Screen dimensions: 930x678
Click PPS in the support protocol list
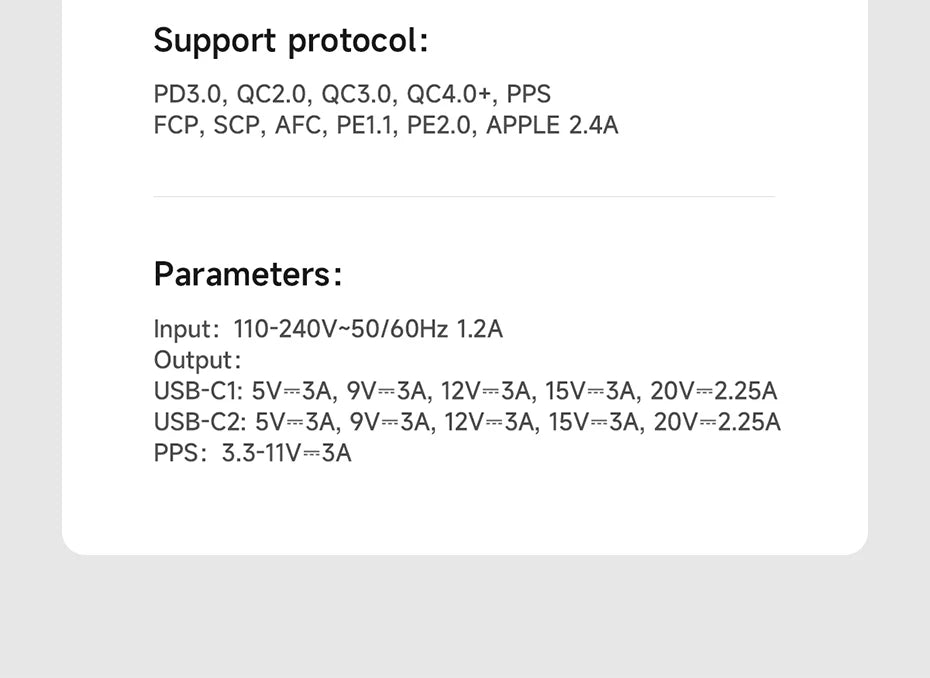tap(528, 94)
